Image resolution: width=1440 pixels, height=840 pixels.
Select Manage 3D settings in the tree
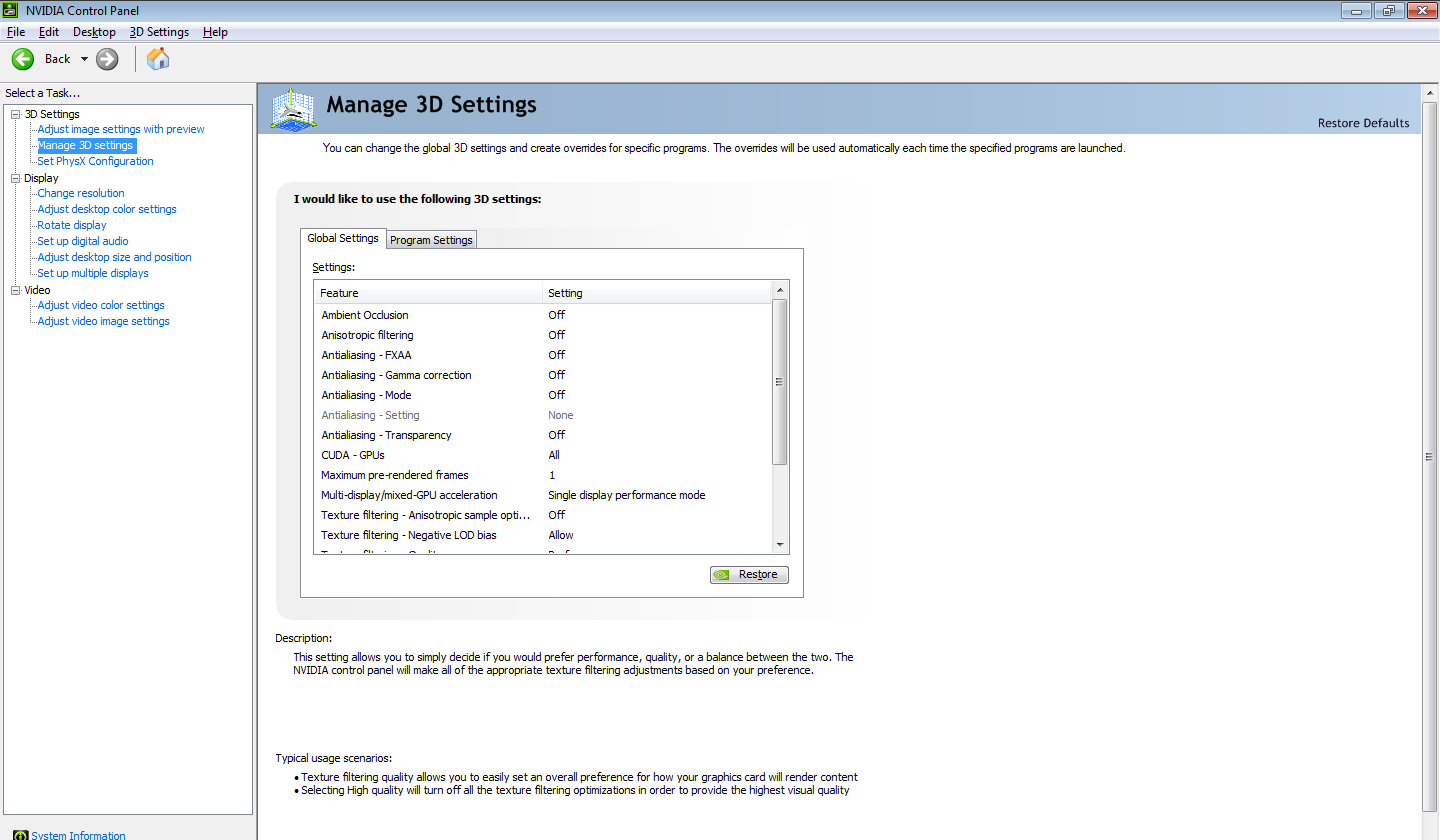[85, 145]
